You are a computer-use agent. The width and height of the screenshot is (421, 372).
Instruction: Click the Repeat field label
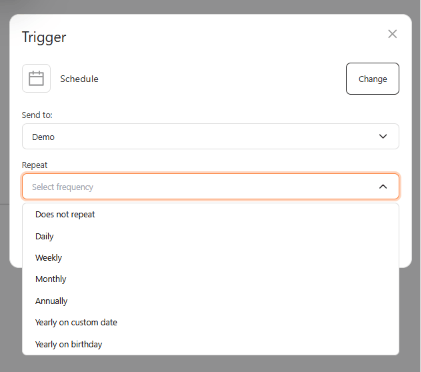pyautogui.click(x=35, y=165)
